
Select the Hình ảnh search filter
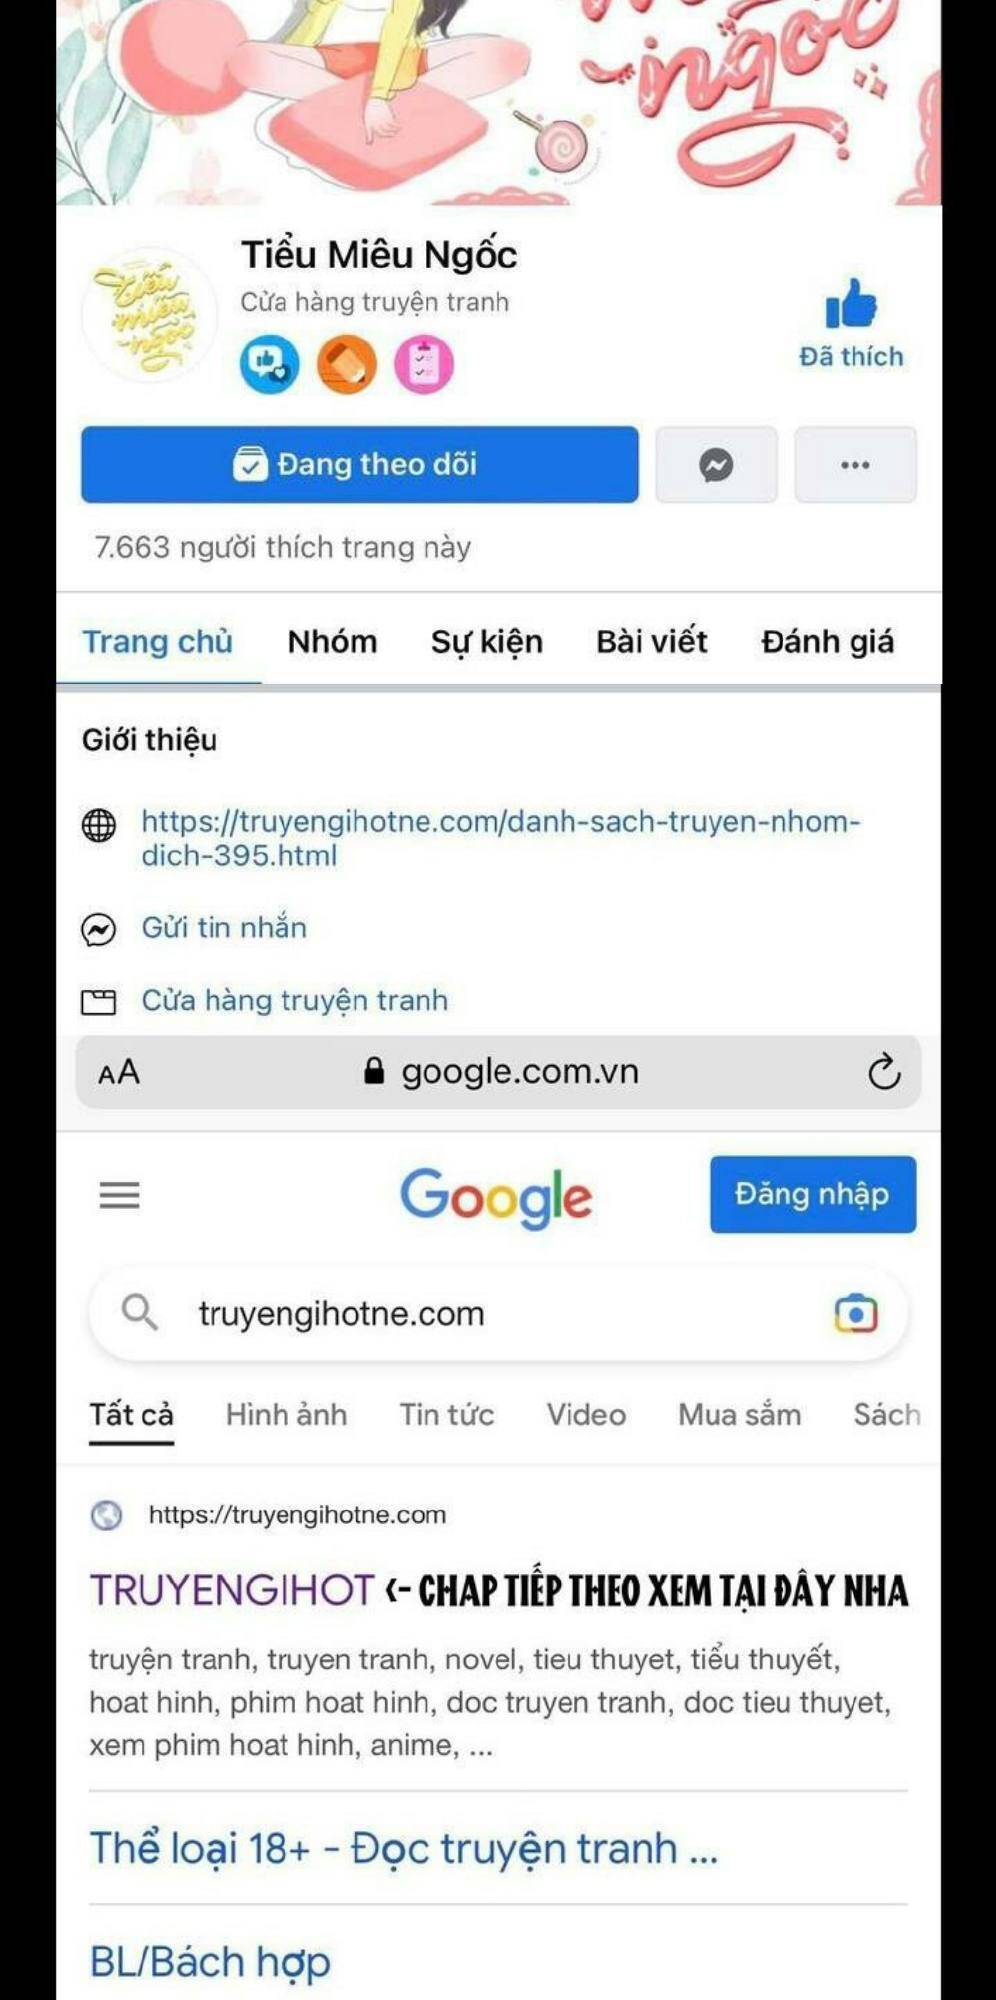coord(287,1415)
